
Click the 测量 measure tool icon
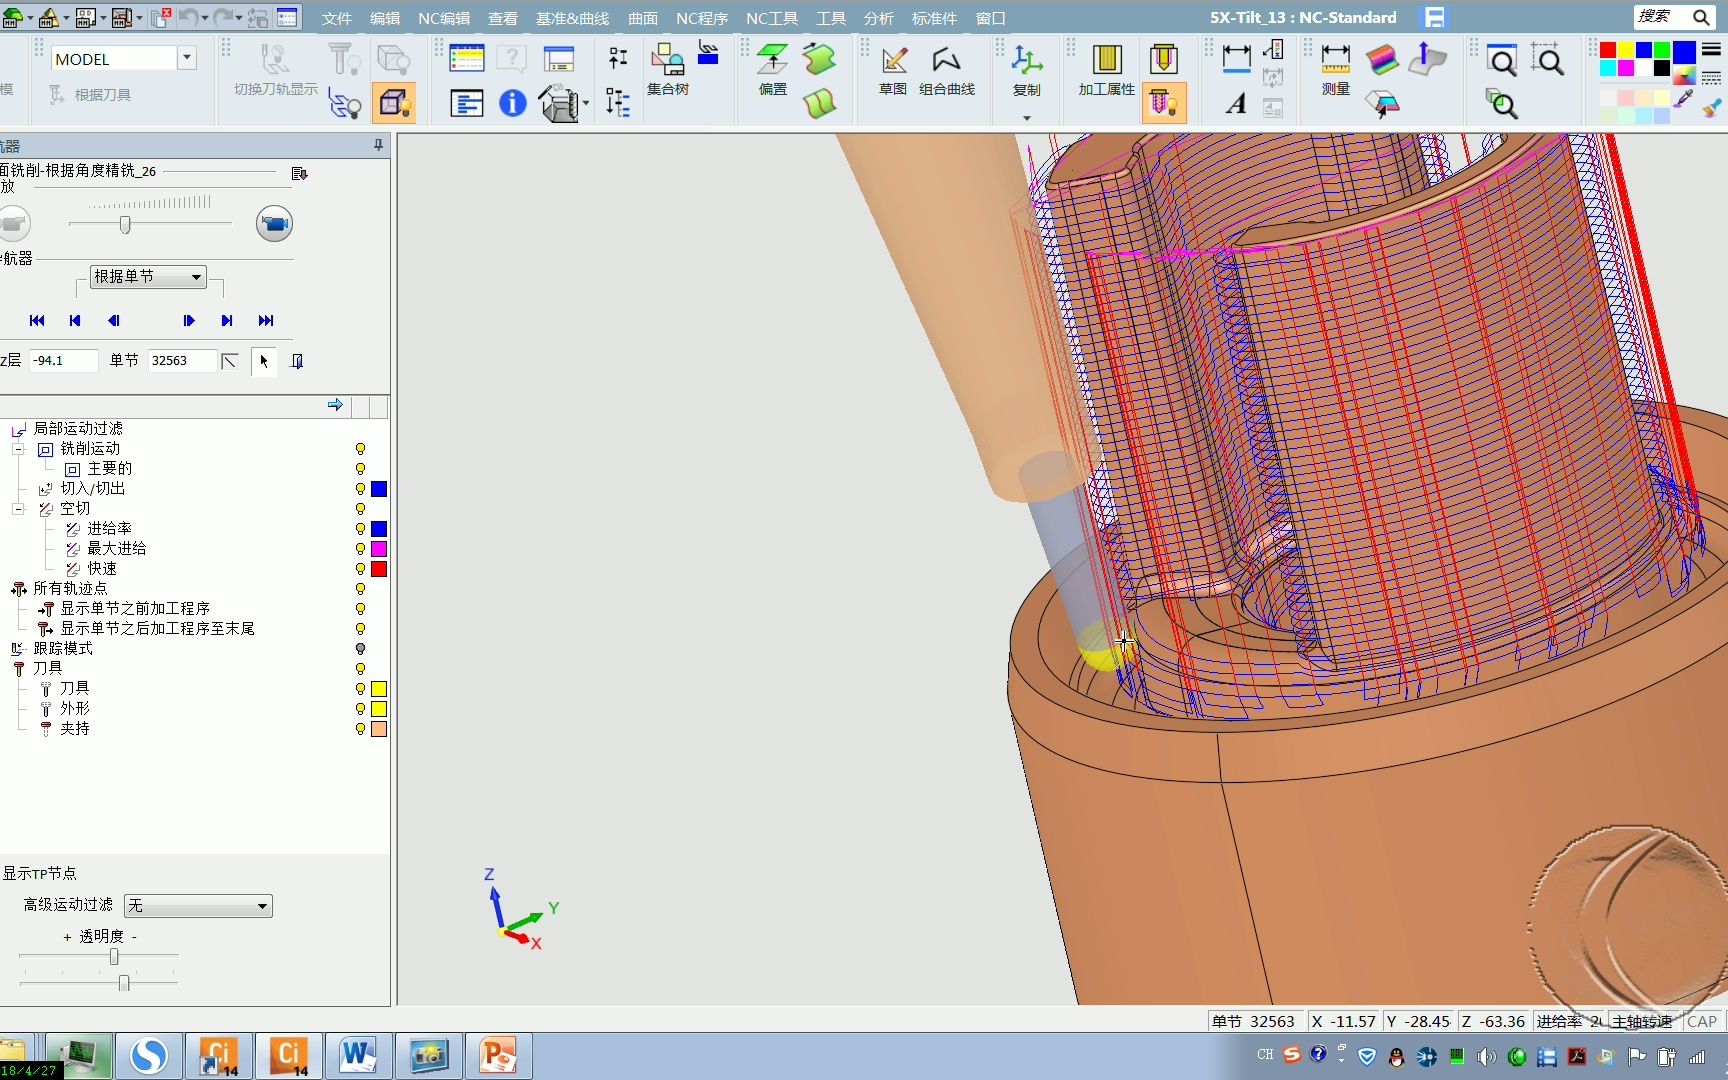click(1335, 61)
